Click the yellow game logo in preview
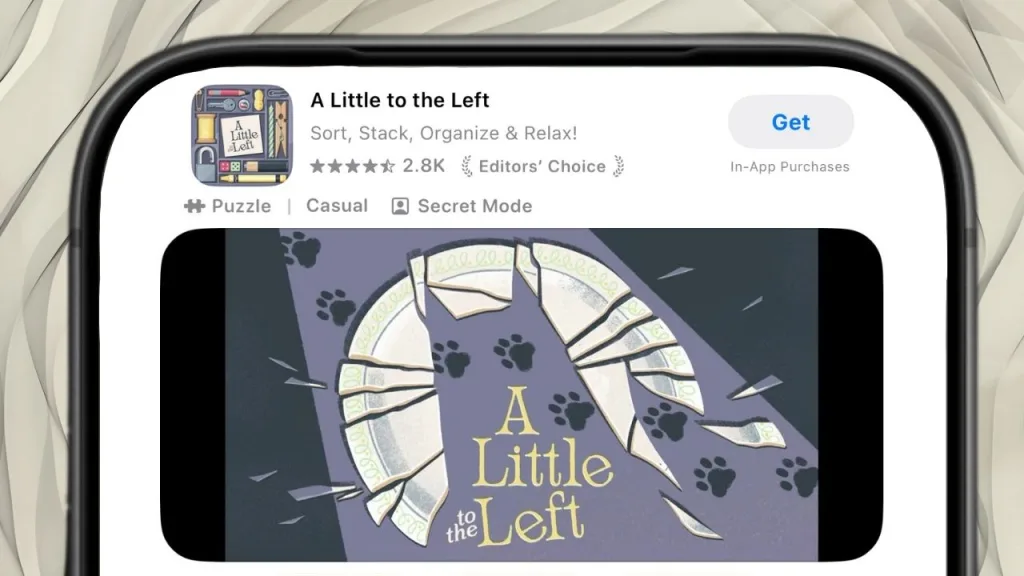 530,469
